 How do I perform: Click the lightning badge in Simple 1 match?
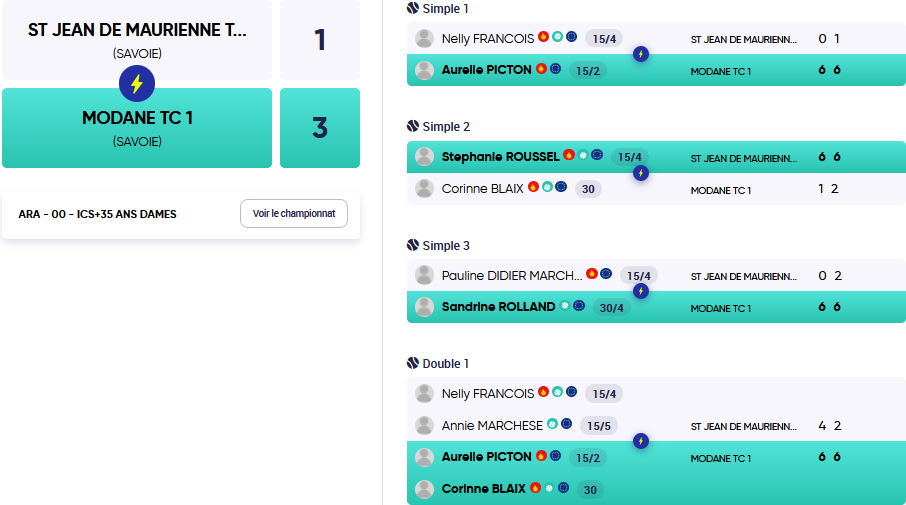641,54
